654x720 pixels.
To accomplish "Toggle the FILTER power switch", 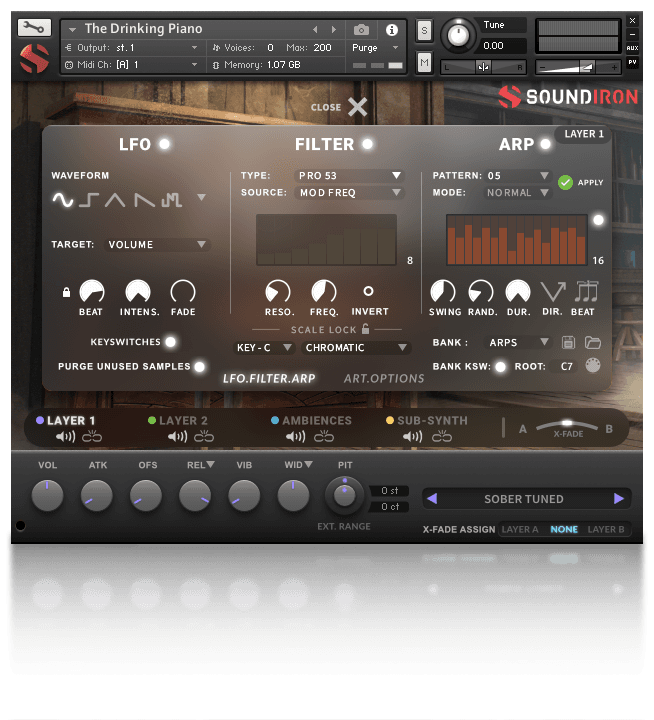I will pyautogui.click(x=367, y=144).
